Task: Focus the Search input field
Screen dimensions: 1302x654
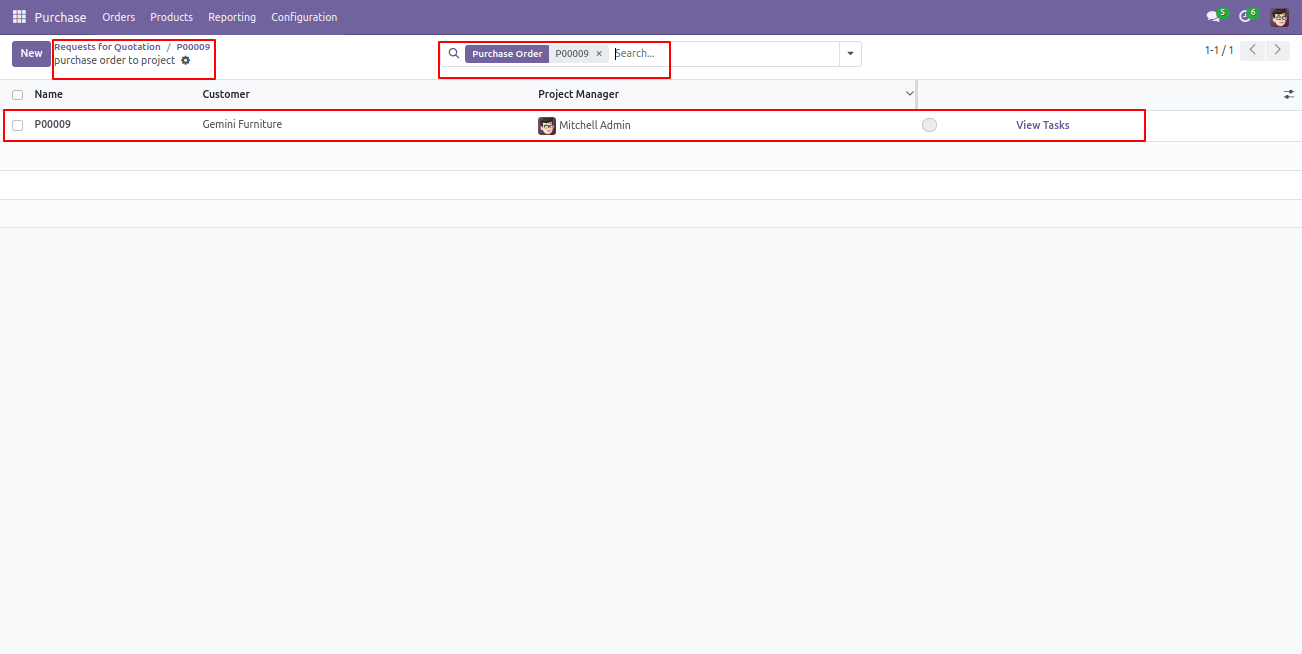Action: pos(725,54)
